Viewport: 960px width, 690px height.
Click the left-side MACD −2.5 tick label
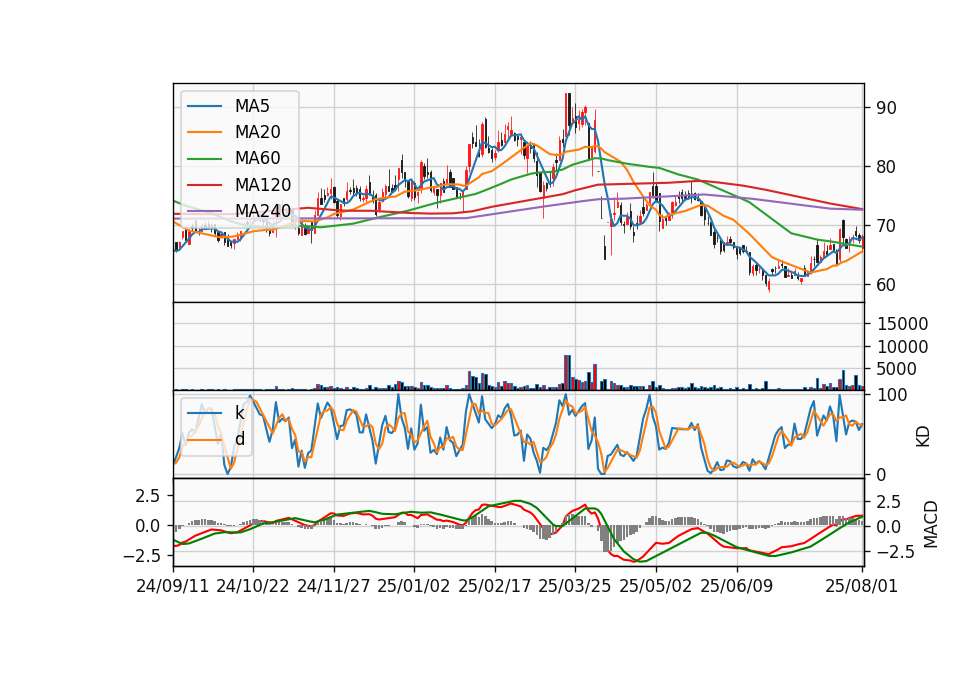142,556
